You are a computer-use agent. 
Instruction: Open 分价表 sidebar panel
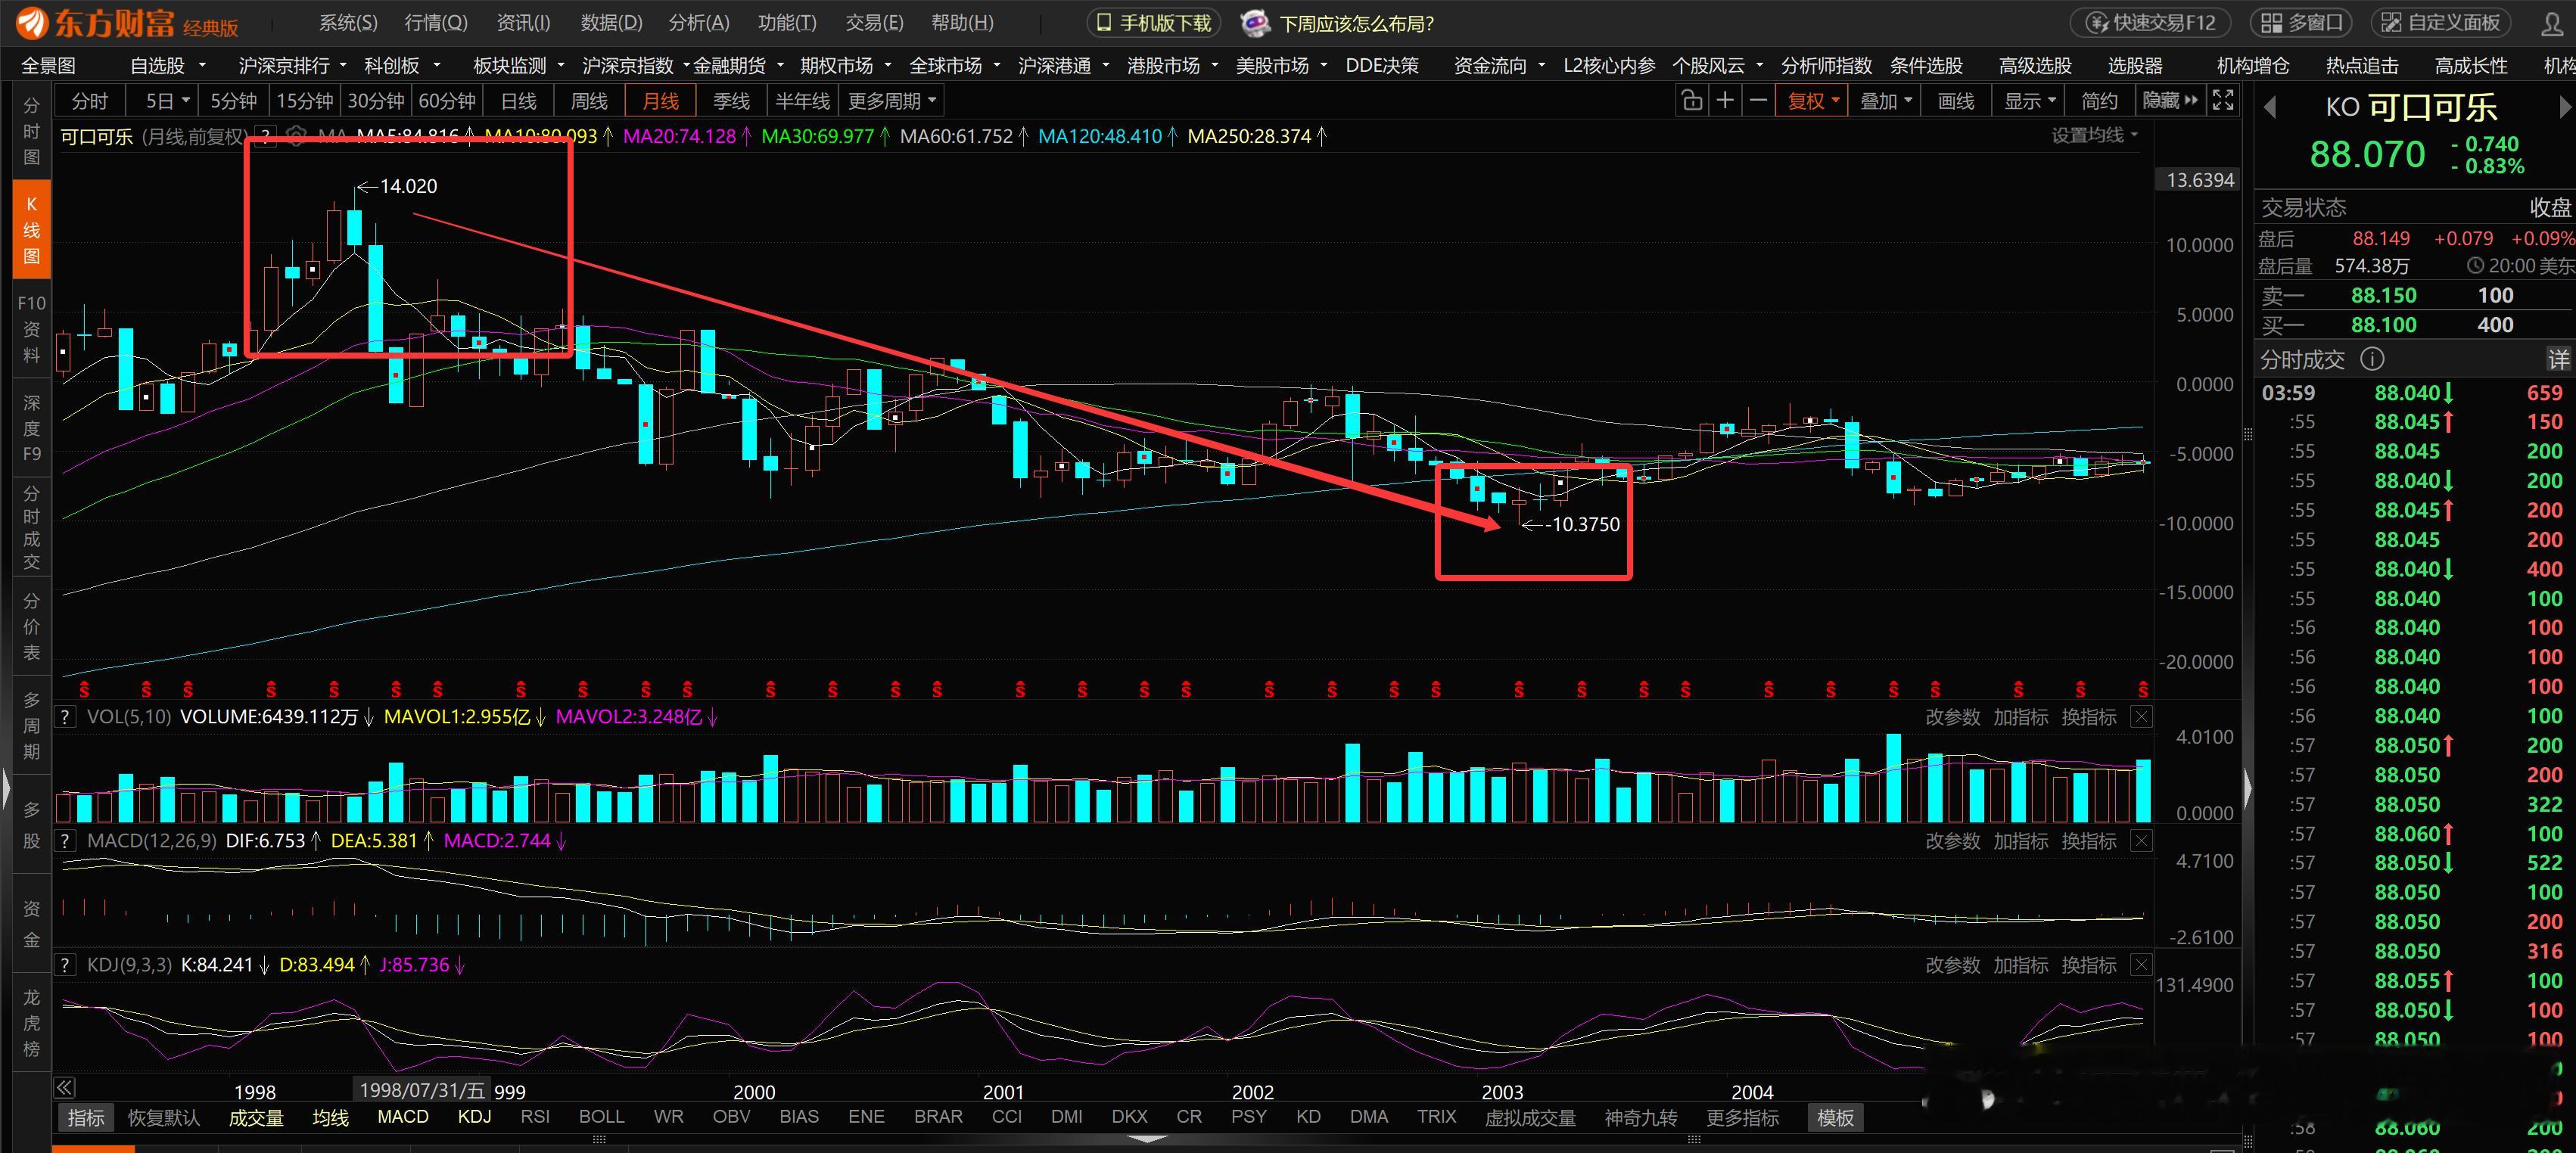tap(31, 626)
